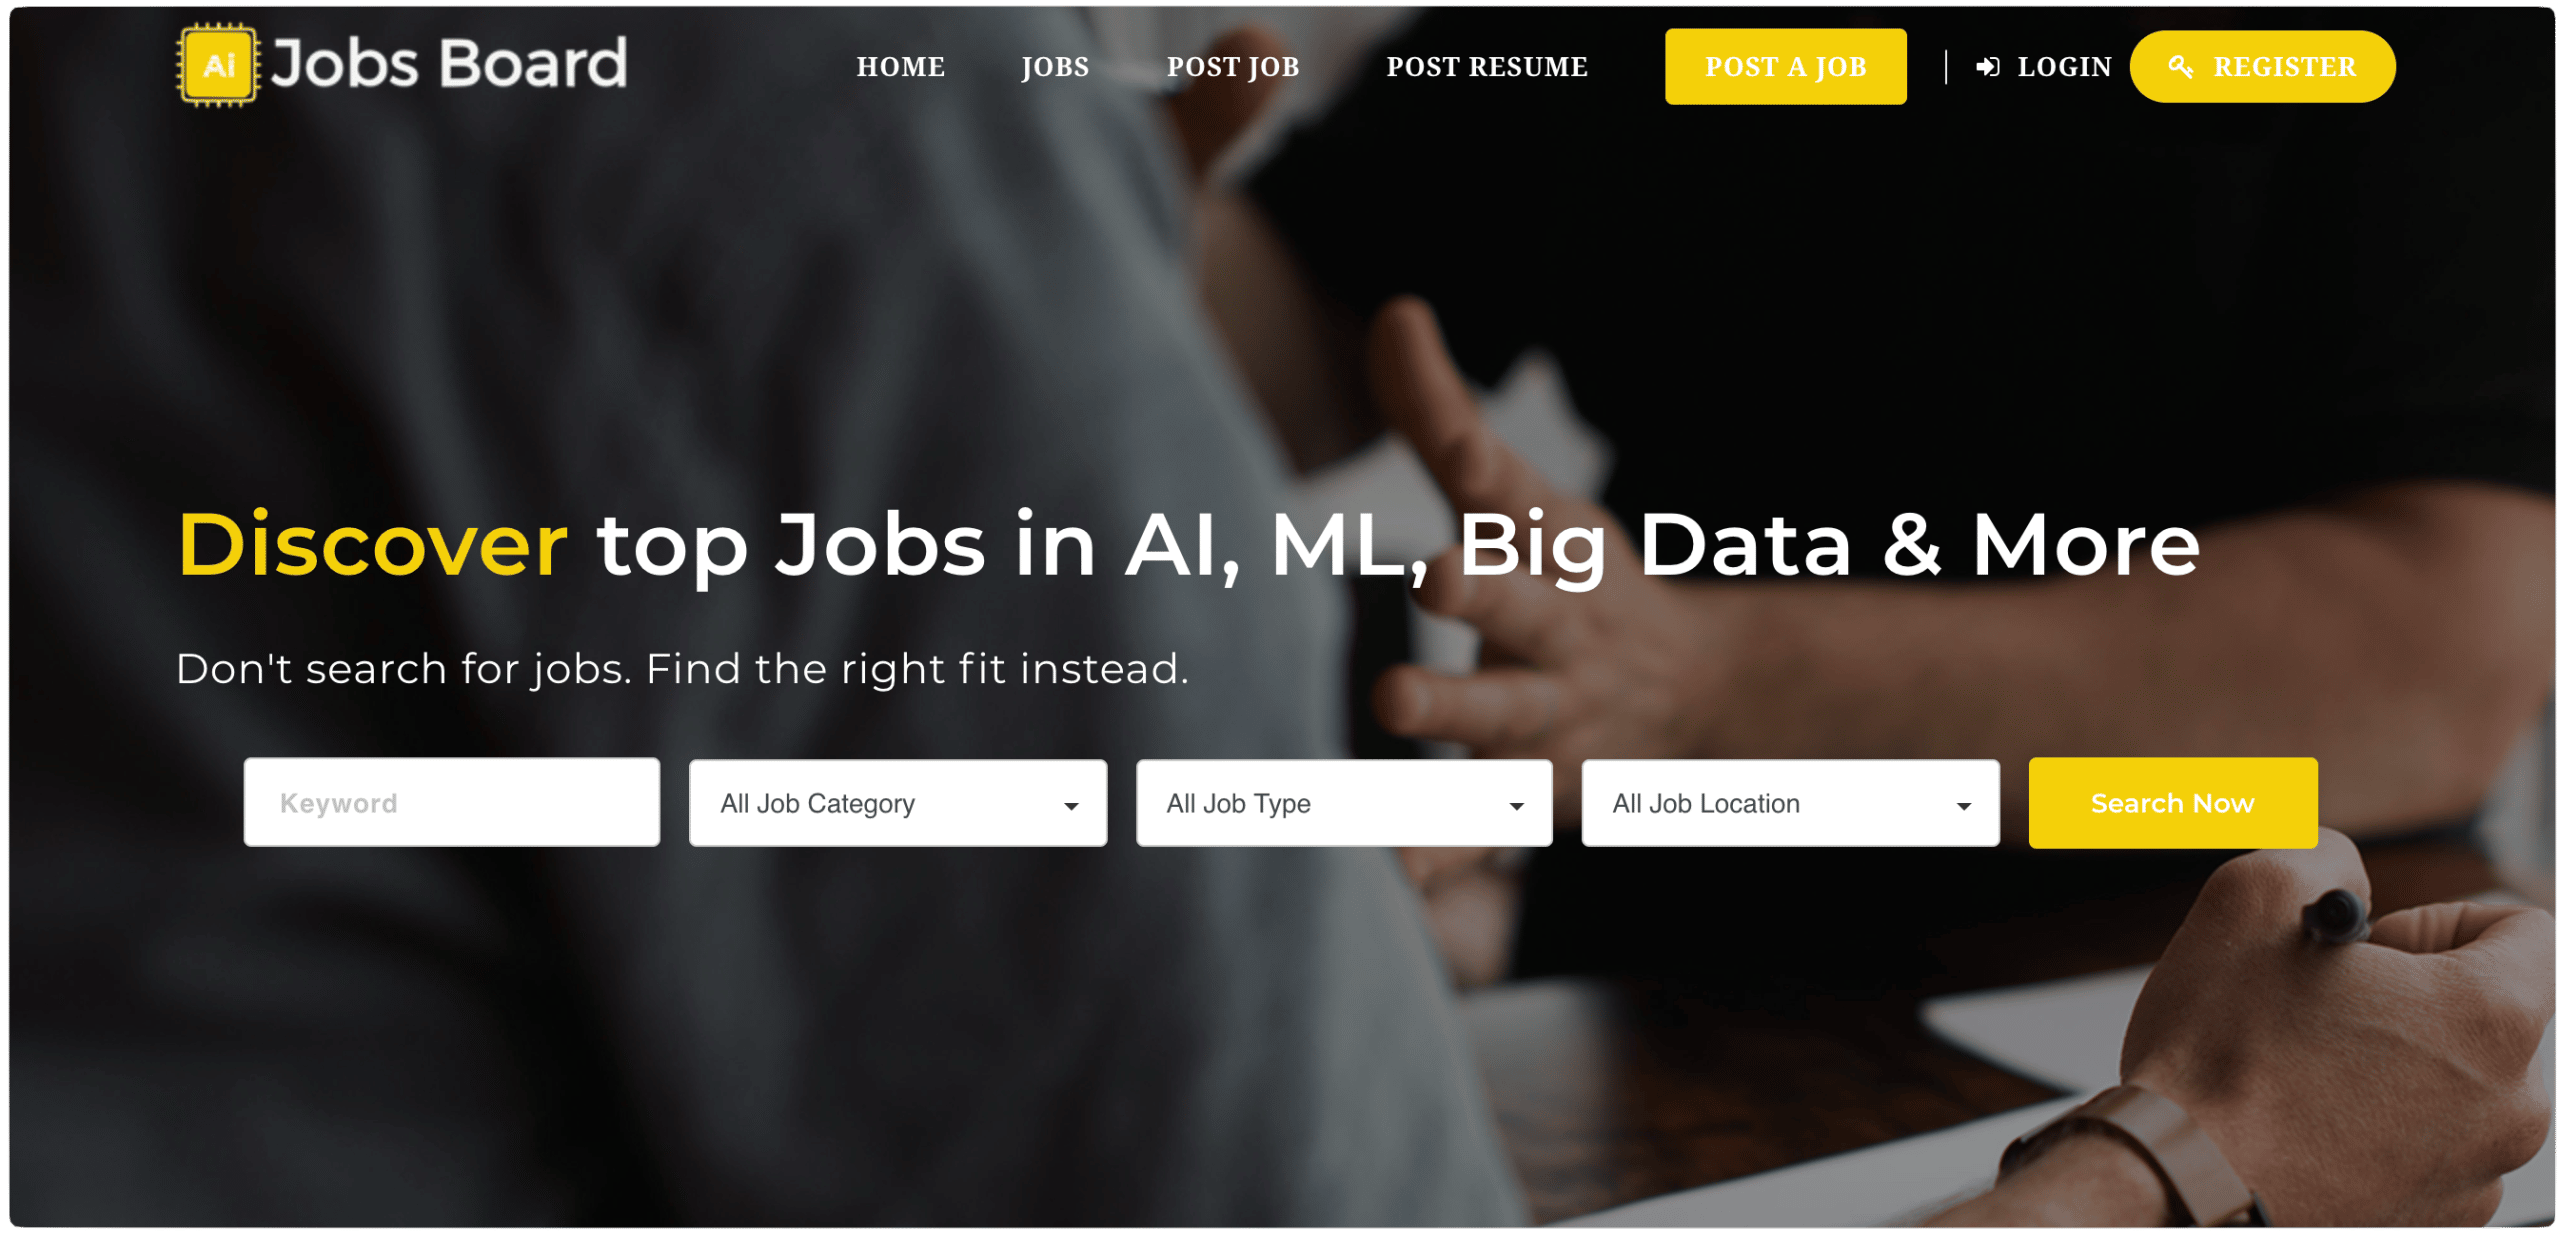
Task: Click the Keyword input field
Action: point(451,802)
